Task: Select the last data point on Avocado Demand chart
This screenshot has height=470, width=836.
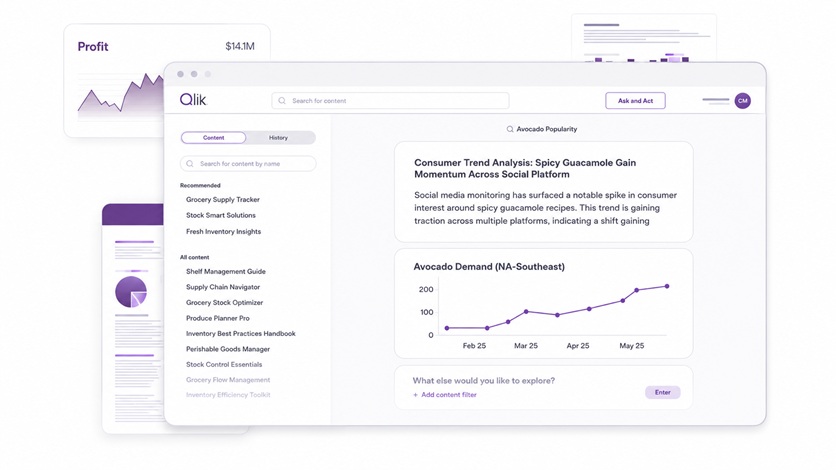Action: 667,286
